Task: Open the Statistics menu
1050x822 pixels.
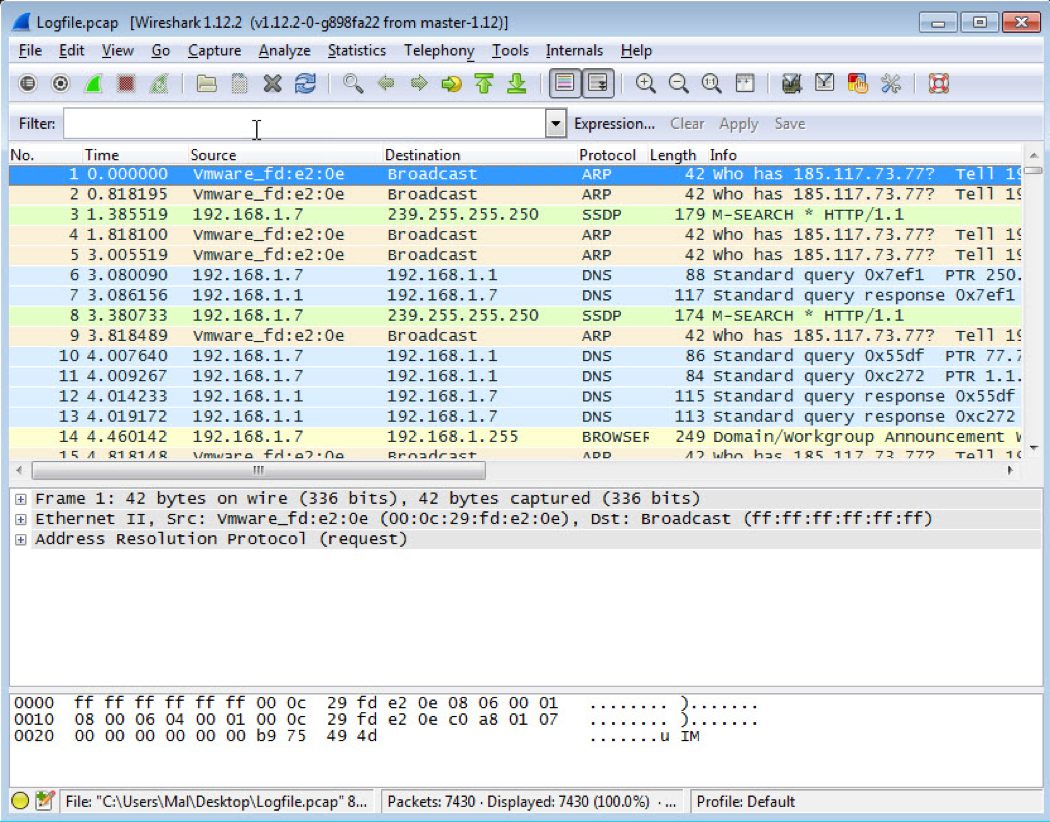Action: click(x=356, y=50)
